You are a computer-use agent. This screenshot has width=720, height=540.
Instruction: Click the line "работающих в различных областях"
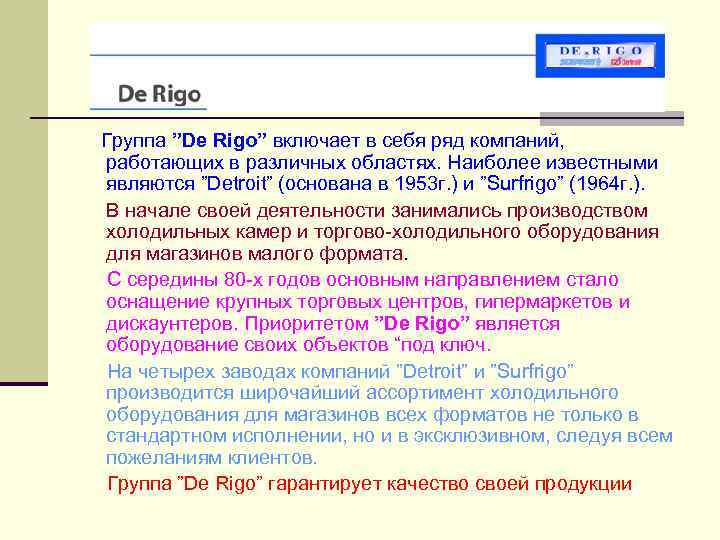pyautogui.click(x=382, y=163)
